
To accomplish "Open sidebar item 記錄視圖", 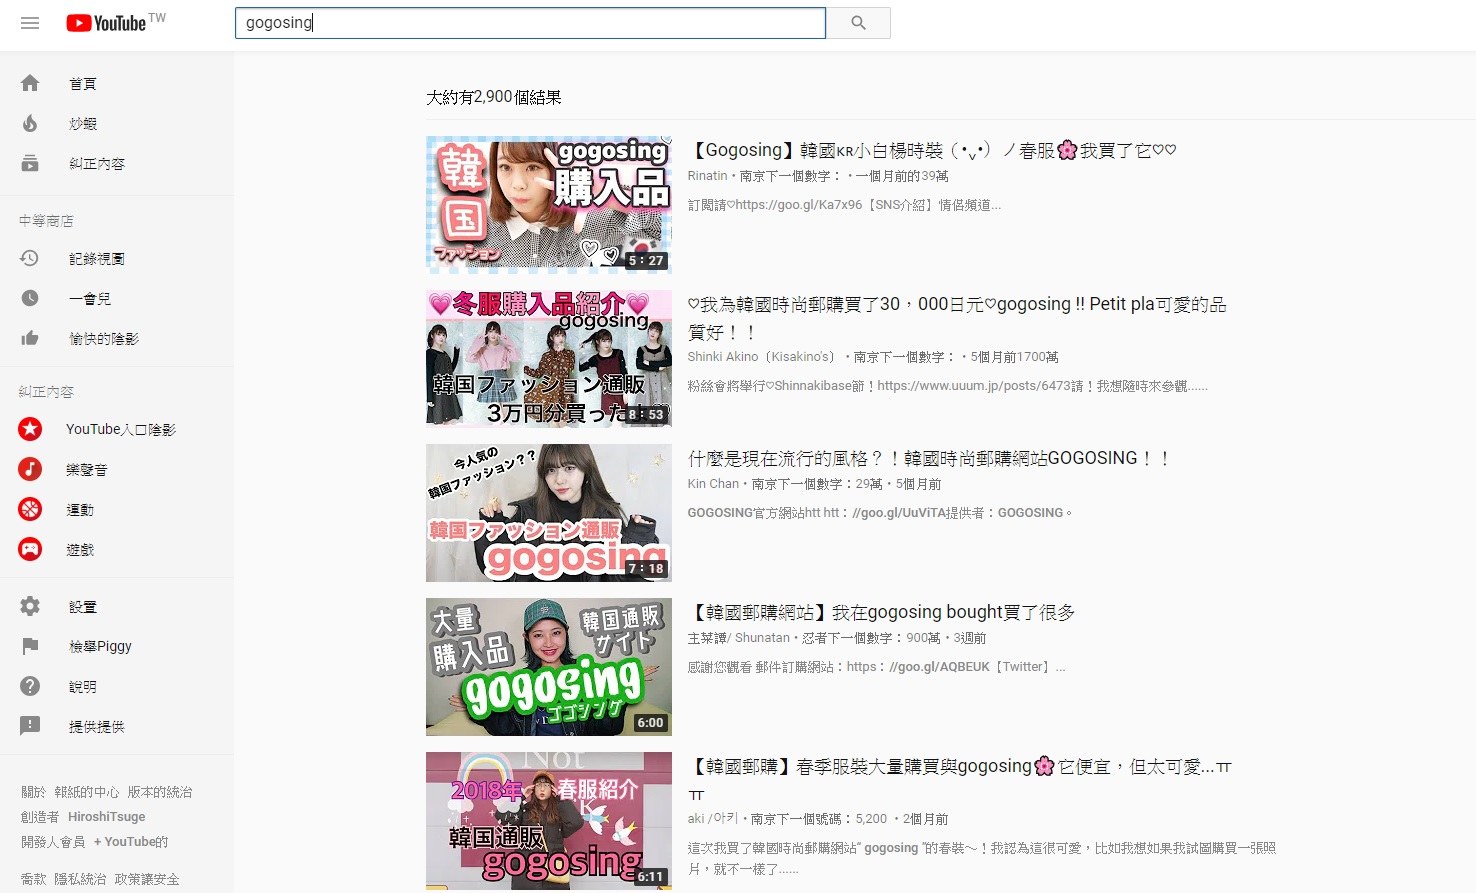I will pyautogui.click(x=116, y=258).
